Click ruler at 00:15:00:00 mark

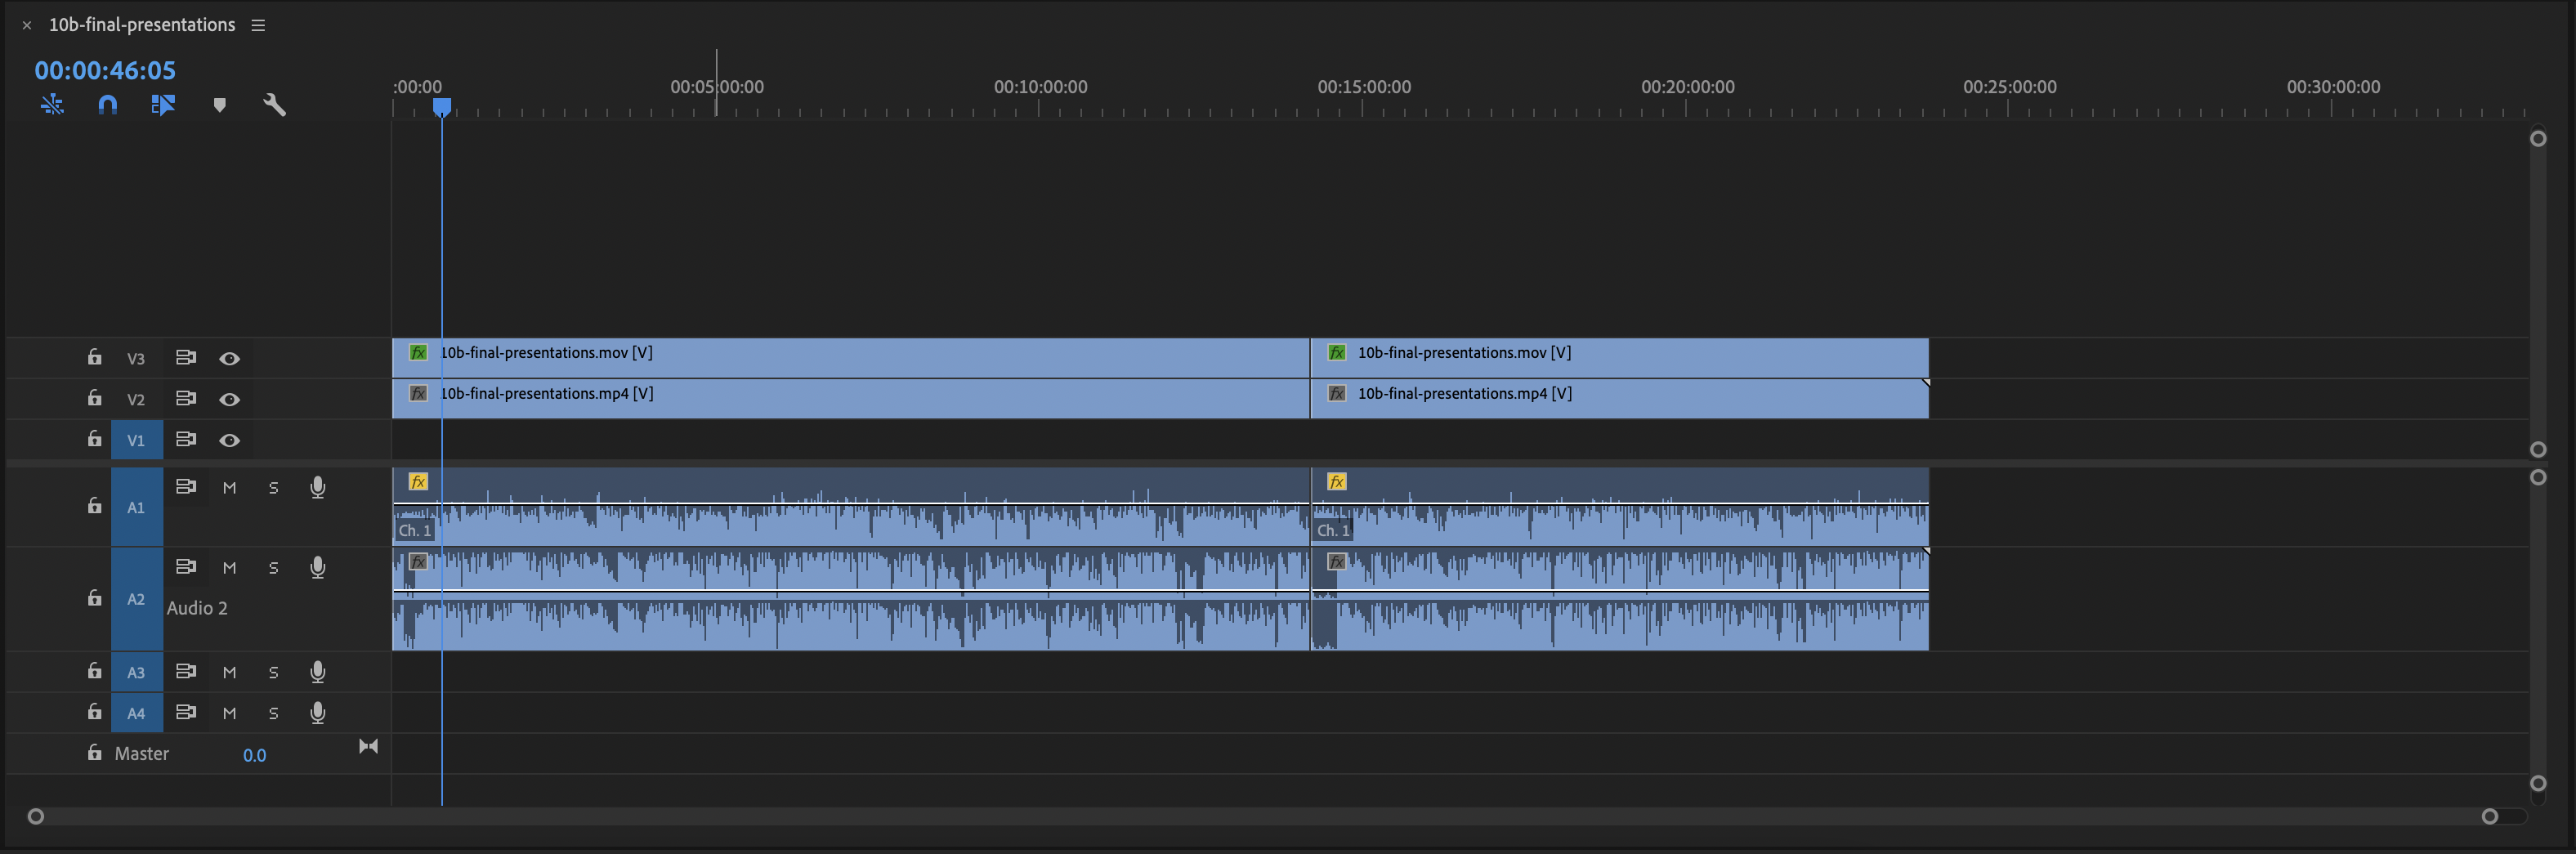pos(1363,87)
